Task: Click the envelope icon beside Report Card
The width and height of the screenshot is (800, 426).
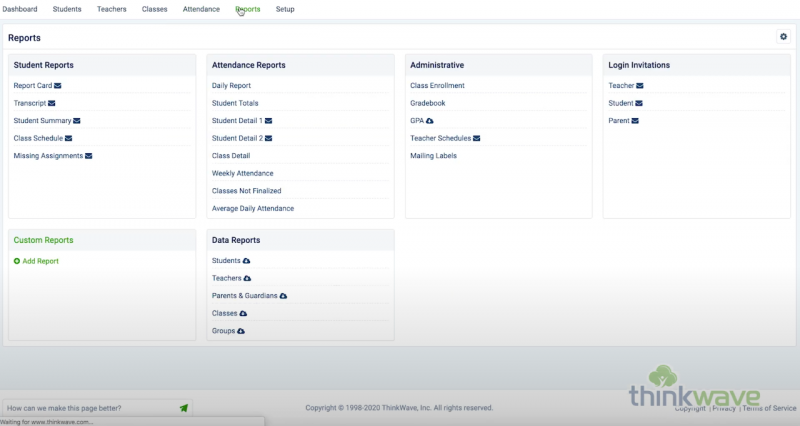Action: pyautogui.click(x=58, y=86)
